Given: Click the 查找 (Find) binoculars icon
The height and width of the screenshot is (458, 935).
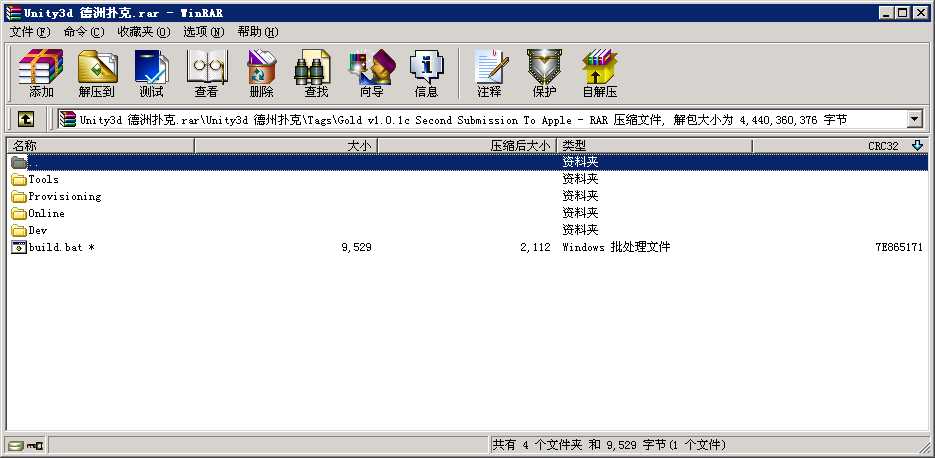Looking at the screenshot, I should (x=313, y=66).
